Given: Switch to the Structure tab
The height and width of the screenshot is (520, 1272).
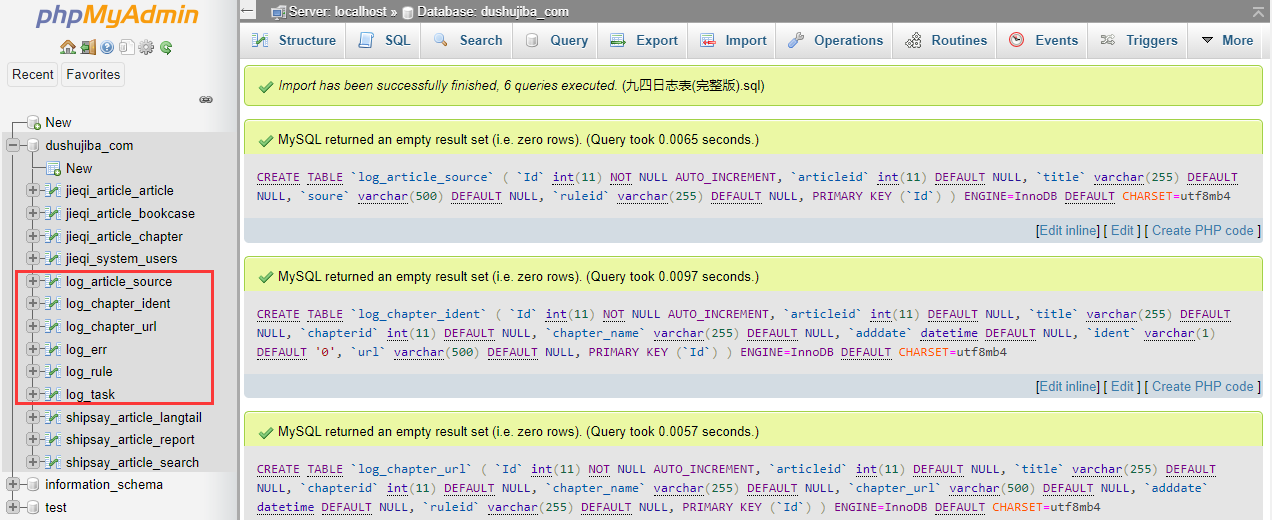Looking at the screenshot, I should point(294,41).
